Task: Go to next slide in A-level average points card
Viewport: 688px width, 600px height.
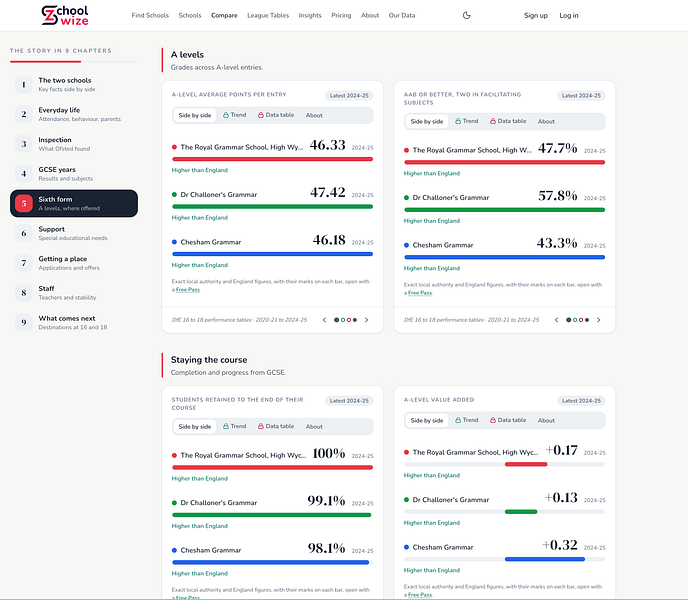Action: tap(367, 320)
